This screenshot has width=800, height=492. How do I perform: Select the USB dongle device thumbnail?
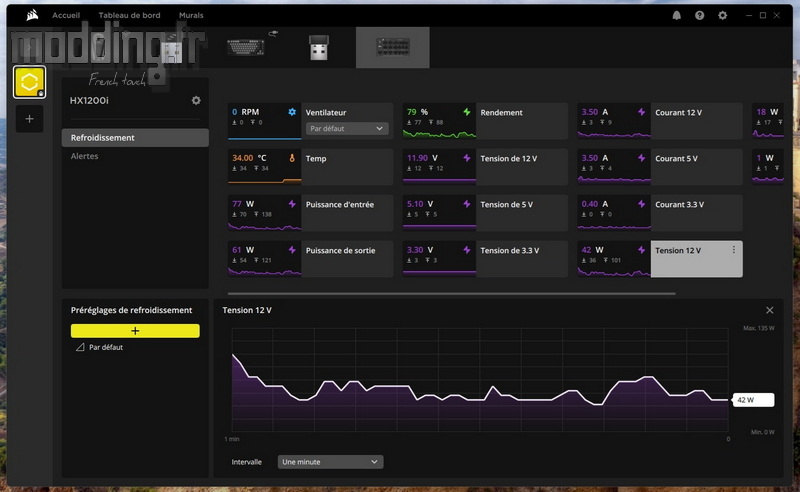click(x=319, y=47)
